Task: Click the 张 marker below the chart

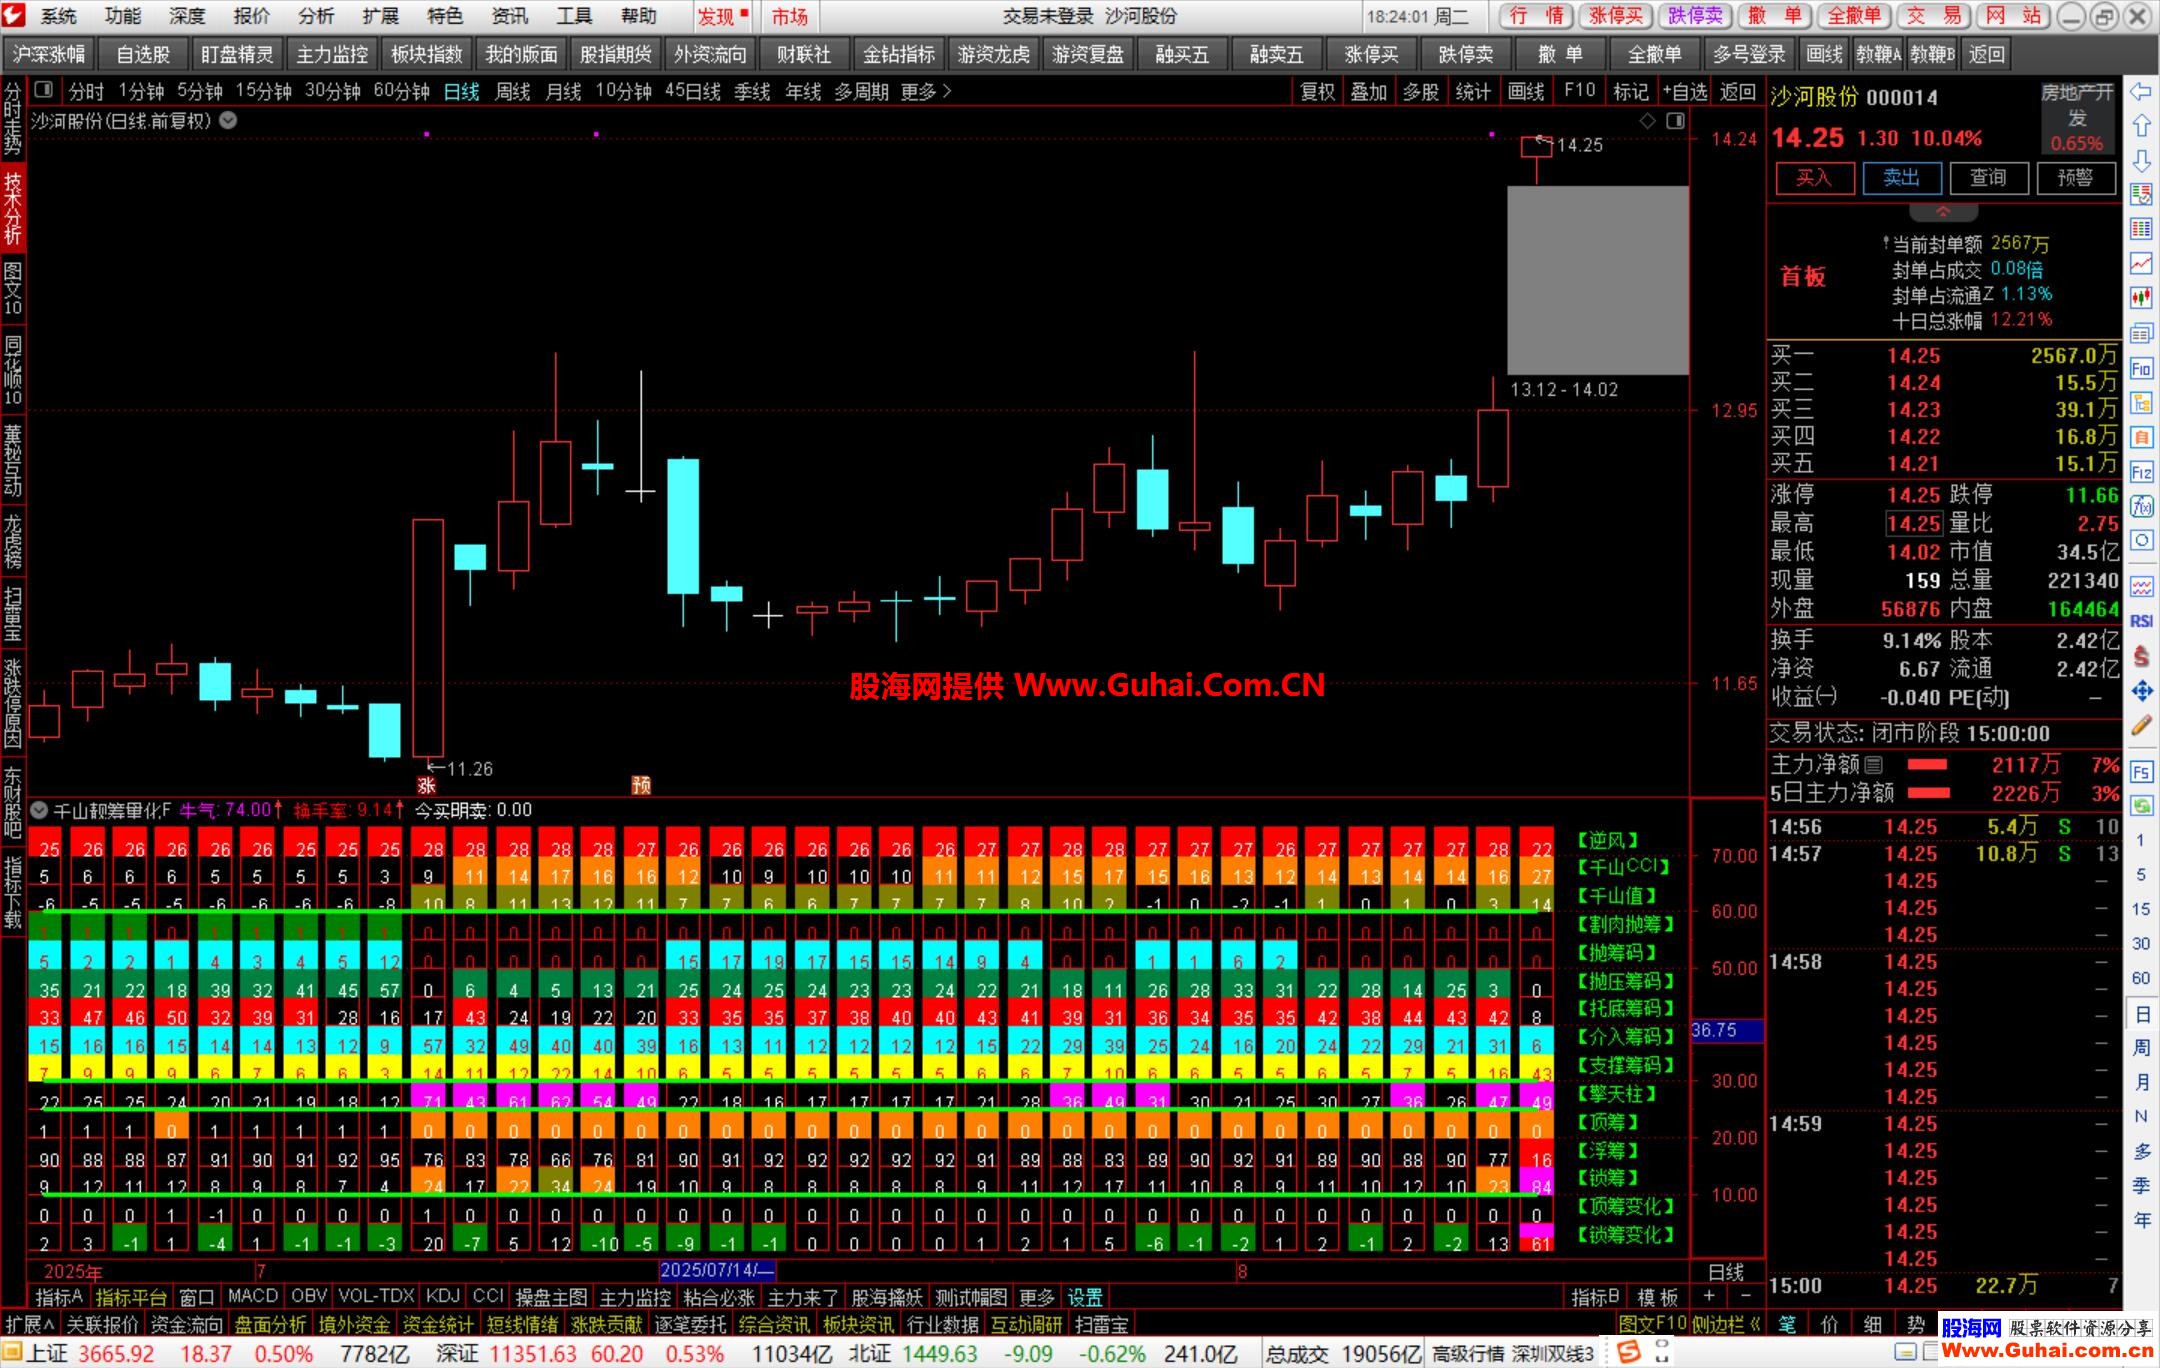Action: (427, 785)
